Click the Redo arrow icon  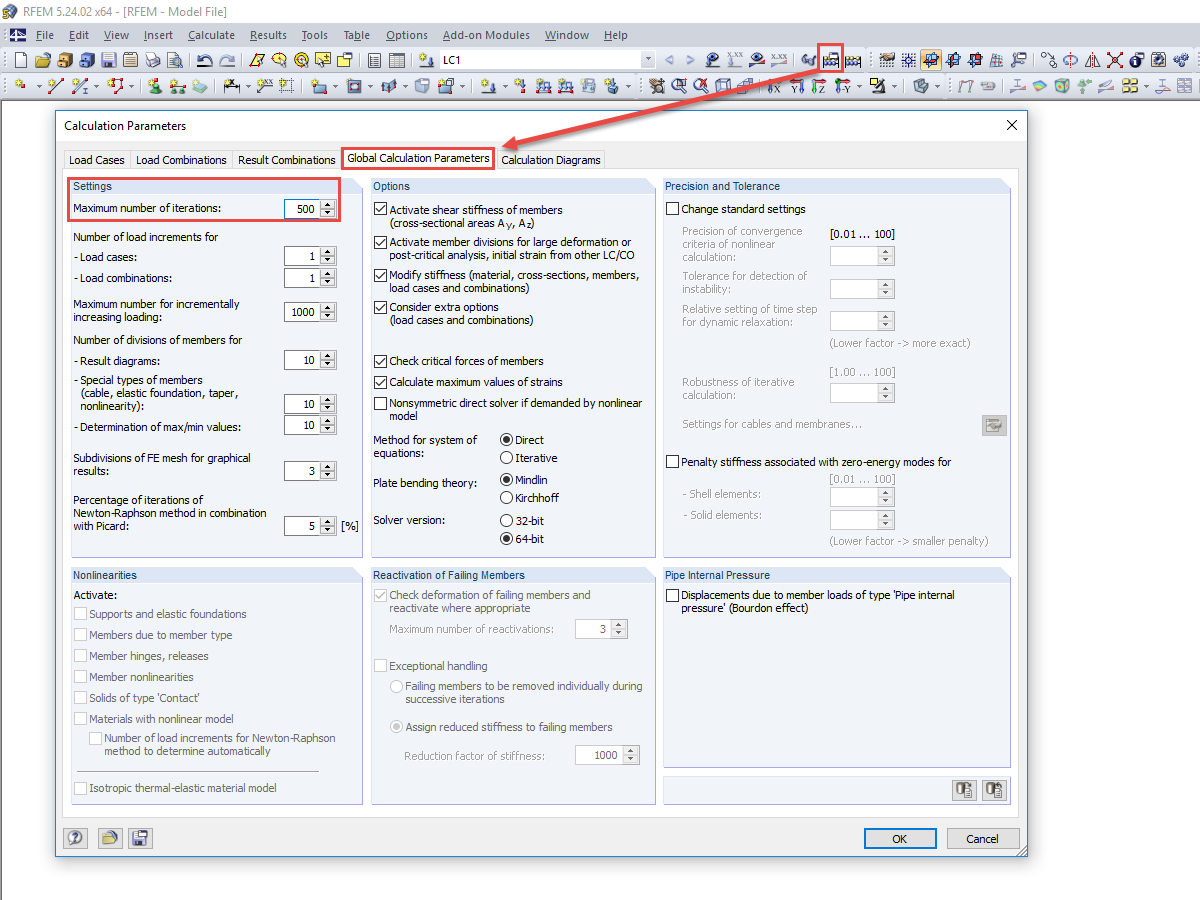coord(228,60)
